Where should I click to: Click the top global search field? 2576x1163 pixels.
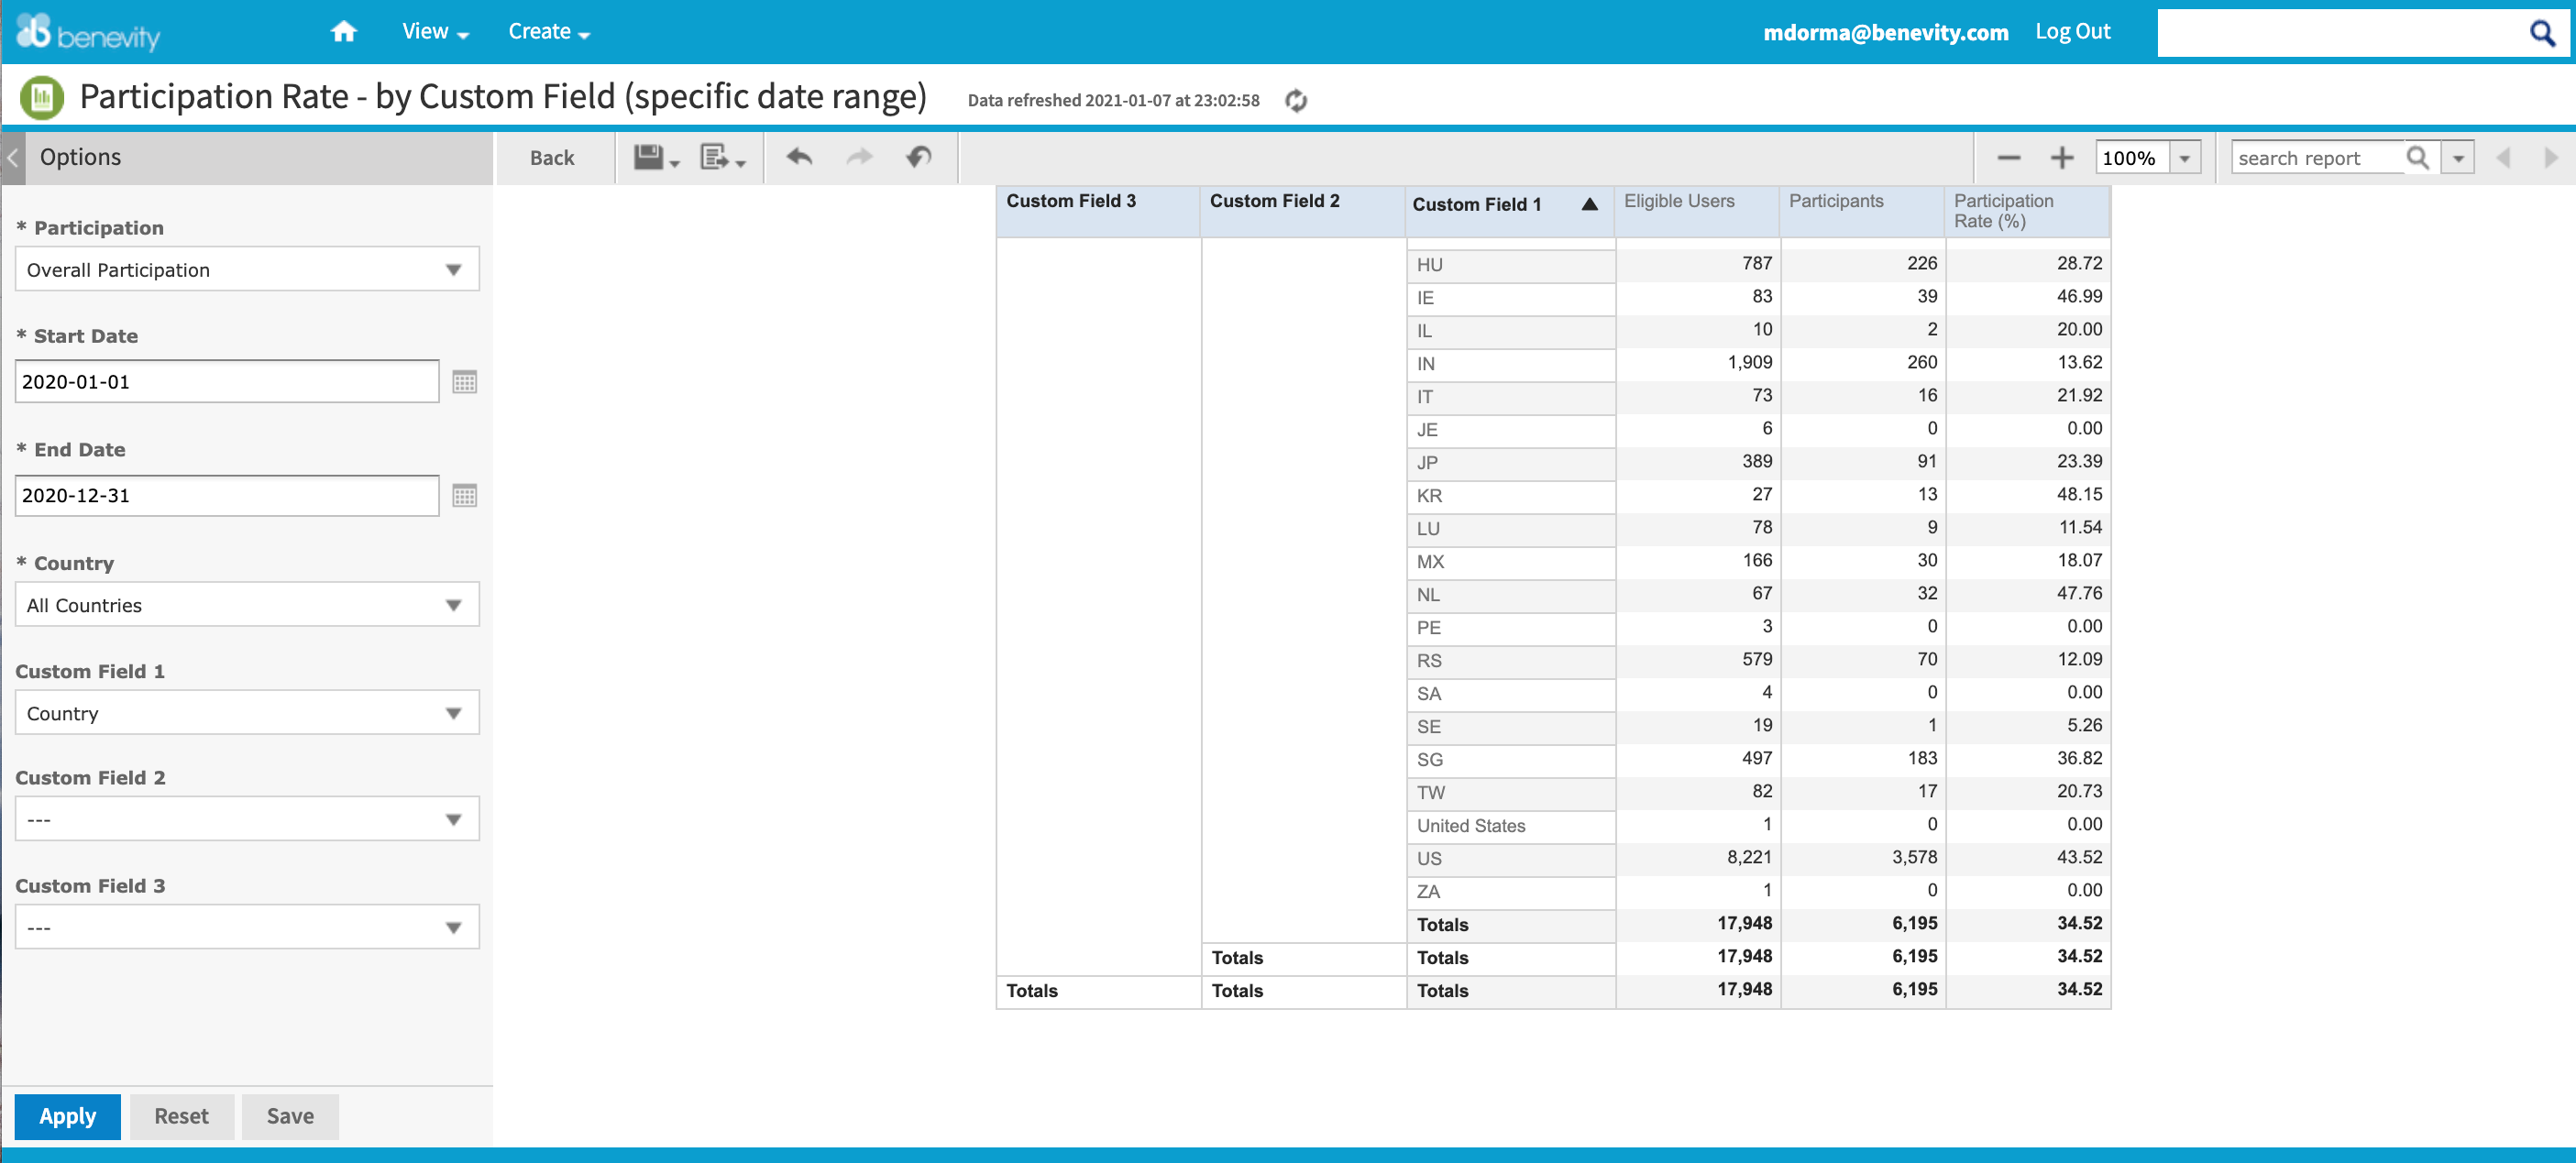2340,33
